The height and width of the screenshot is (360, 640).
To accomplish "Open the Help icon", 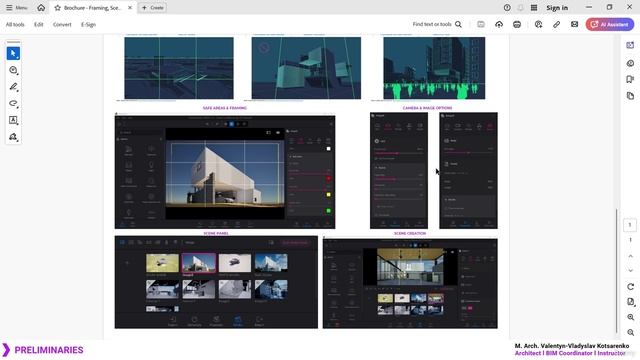I will [507, 8].
